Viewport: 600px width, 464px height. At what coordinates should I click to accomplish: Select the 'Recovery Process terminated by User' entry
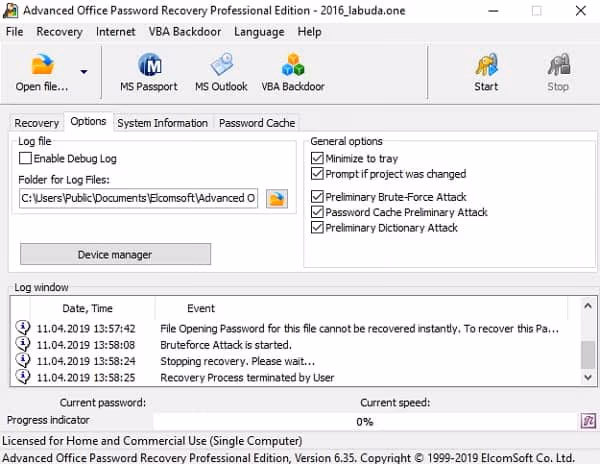pos(295,378)
